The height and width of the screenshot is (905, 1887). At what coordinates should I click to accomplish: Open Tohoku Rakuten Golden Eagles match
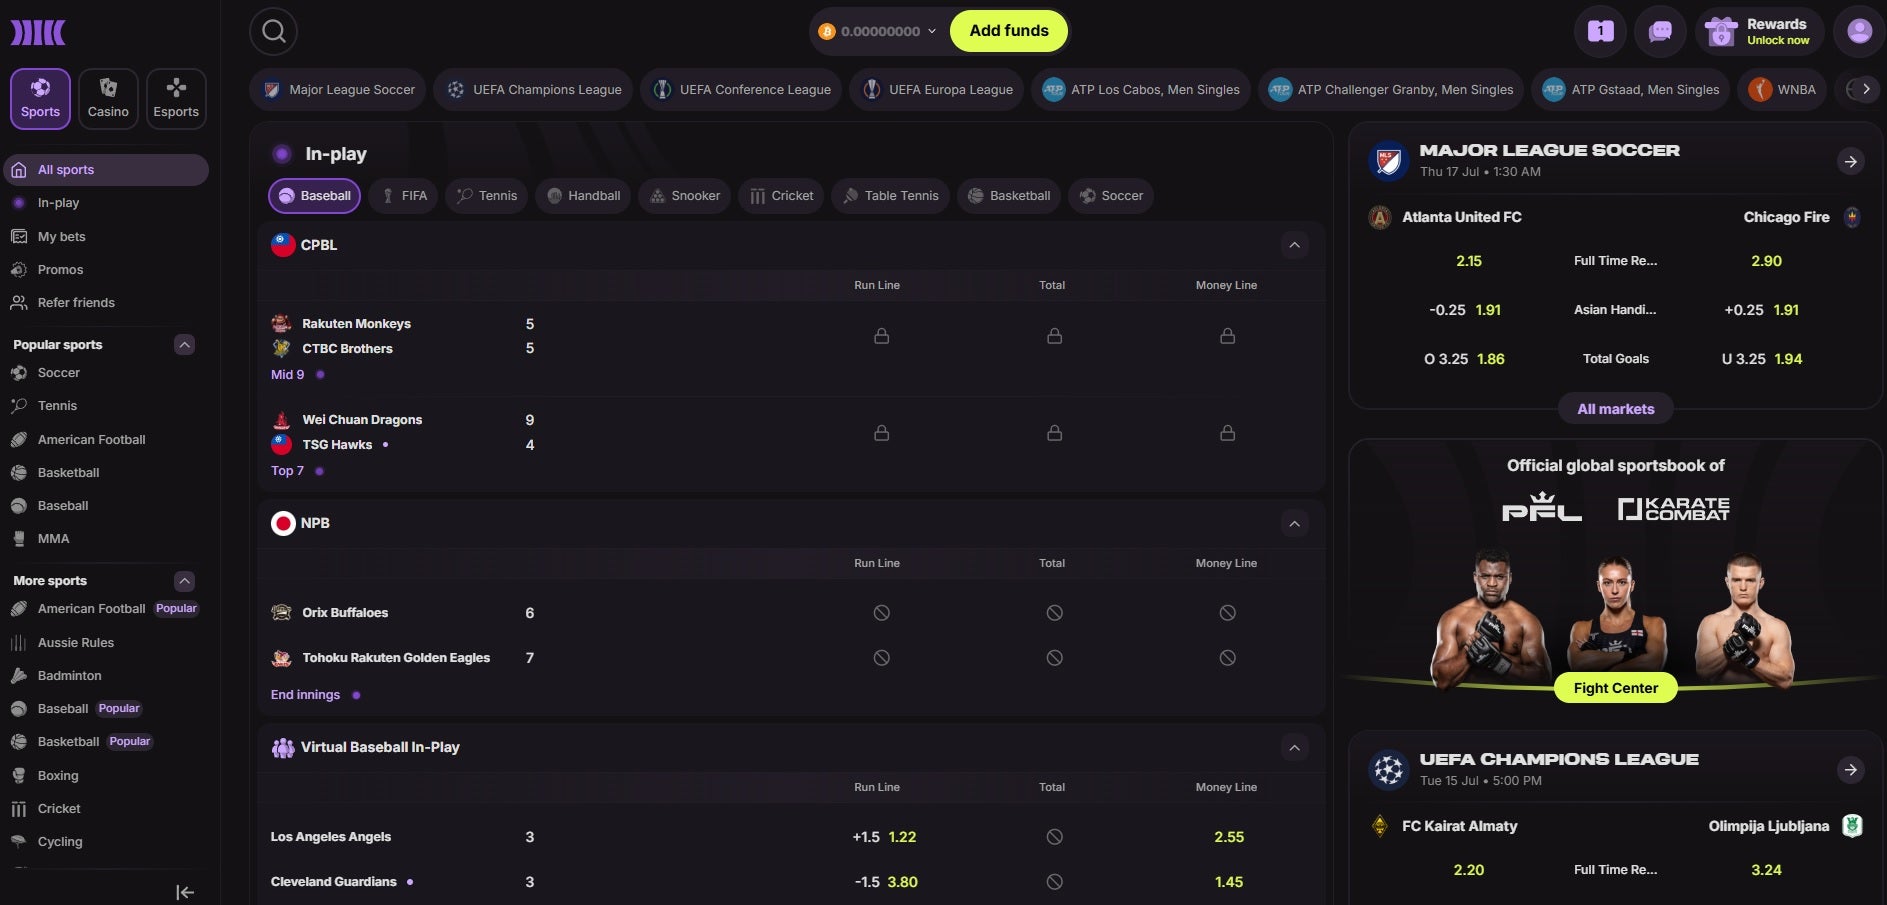[x=396, y=658]
